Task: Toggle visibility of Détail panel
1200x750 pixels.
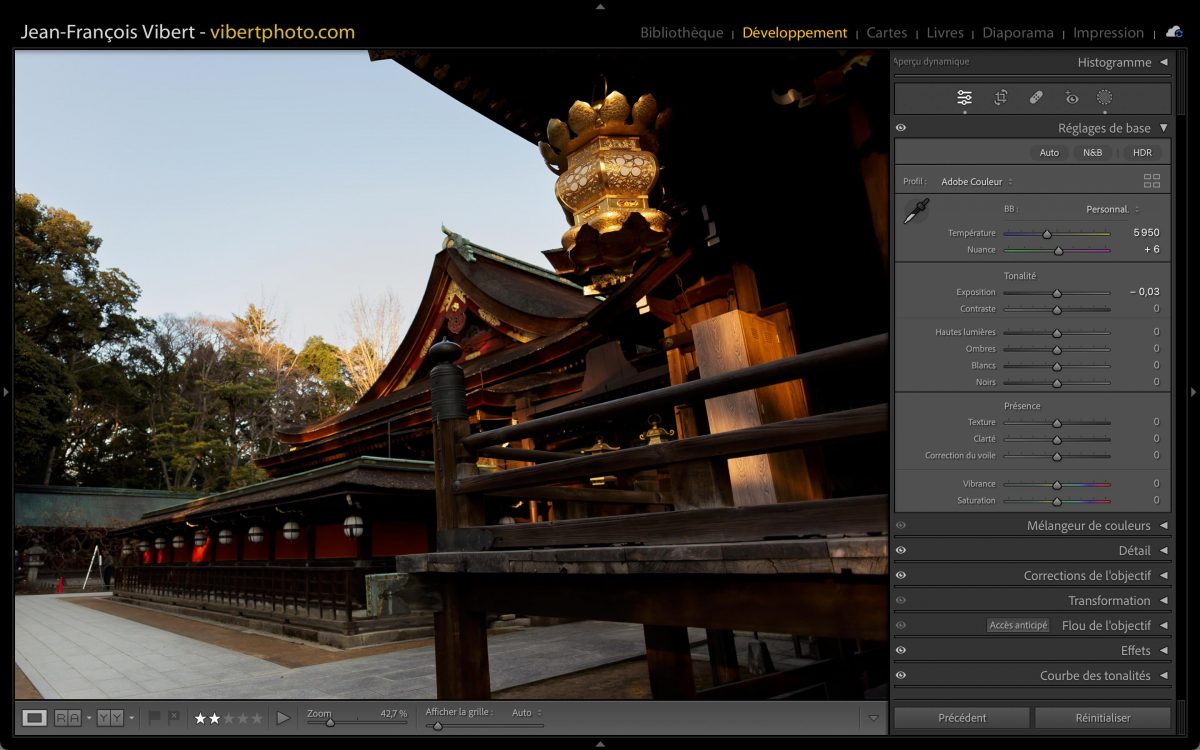Action: pos(901,550)
